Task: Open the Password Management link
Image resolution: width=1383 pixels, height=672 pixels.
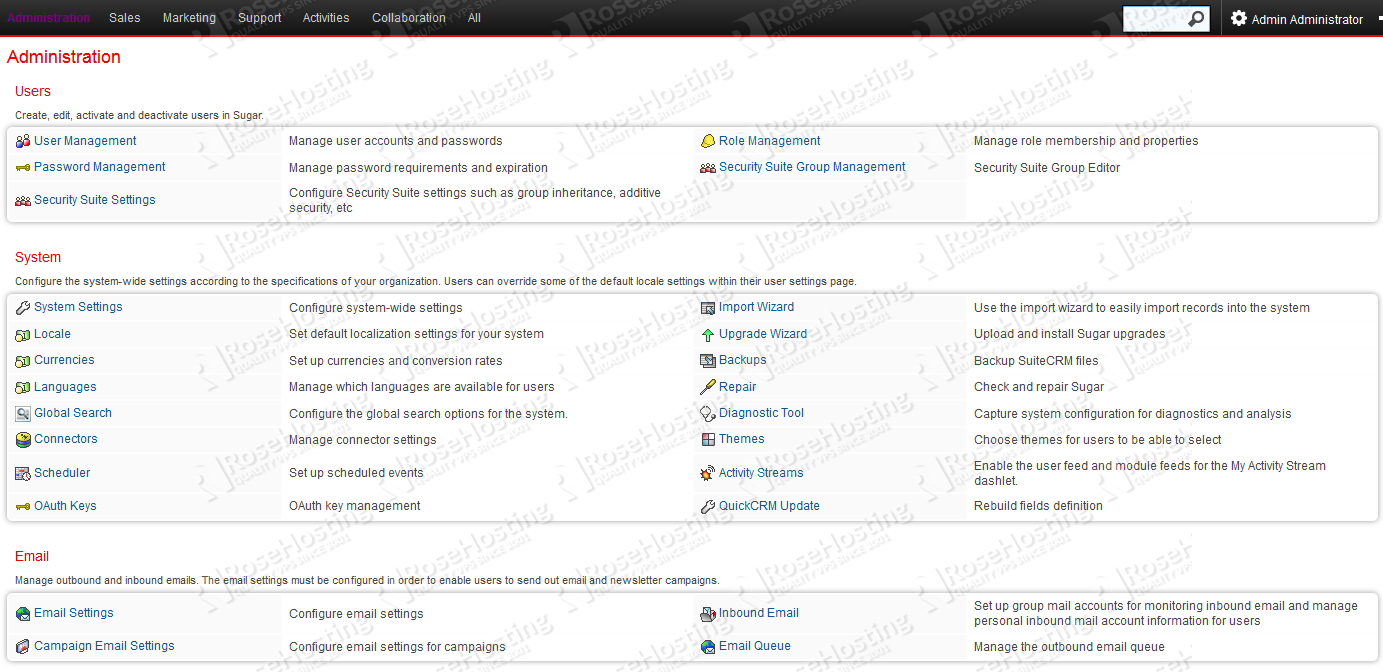Action: (x=100, y=167)
